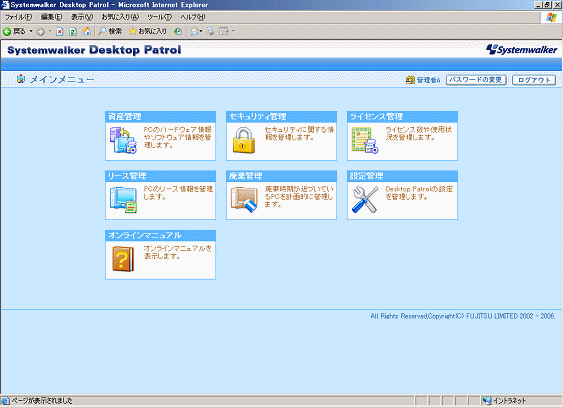
Task: Click the browser Forward arrow button
Action: [x=40, y=32]
